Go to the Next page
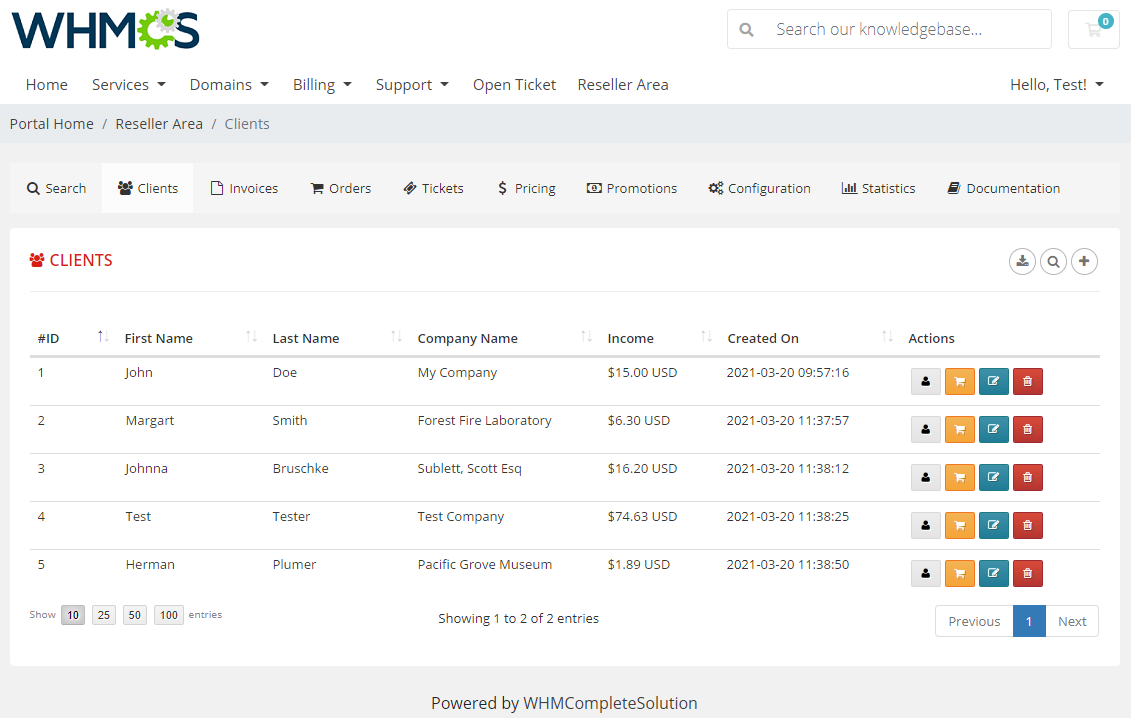The image size is (1131, 718). tap(1072, 621)
